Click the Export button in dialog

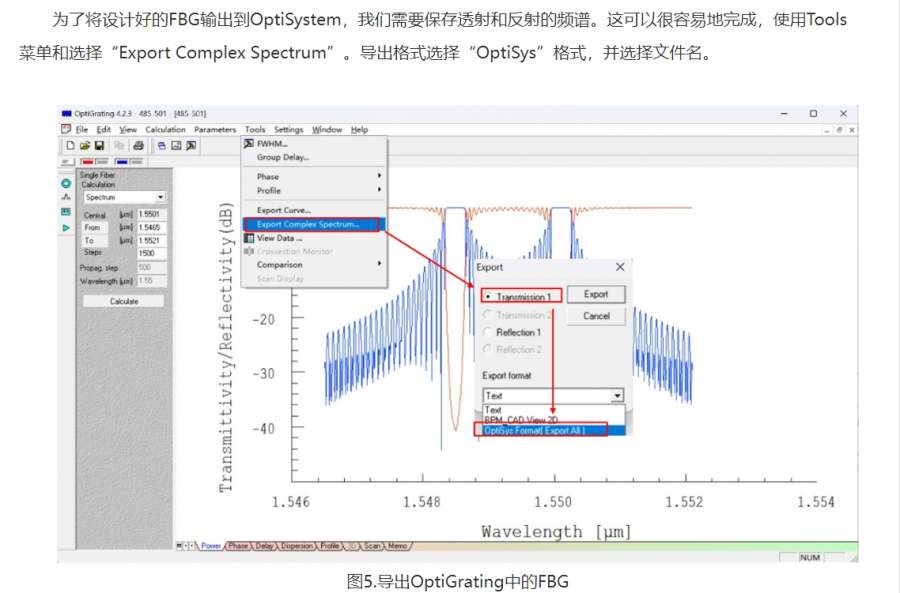596,294
